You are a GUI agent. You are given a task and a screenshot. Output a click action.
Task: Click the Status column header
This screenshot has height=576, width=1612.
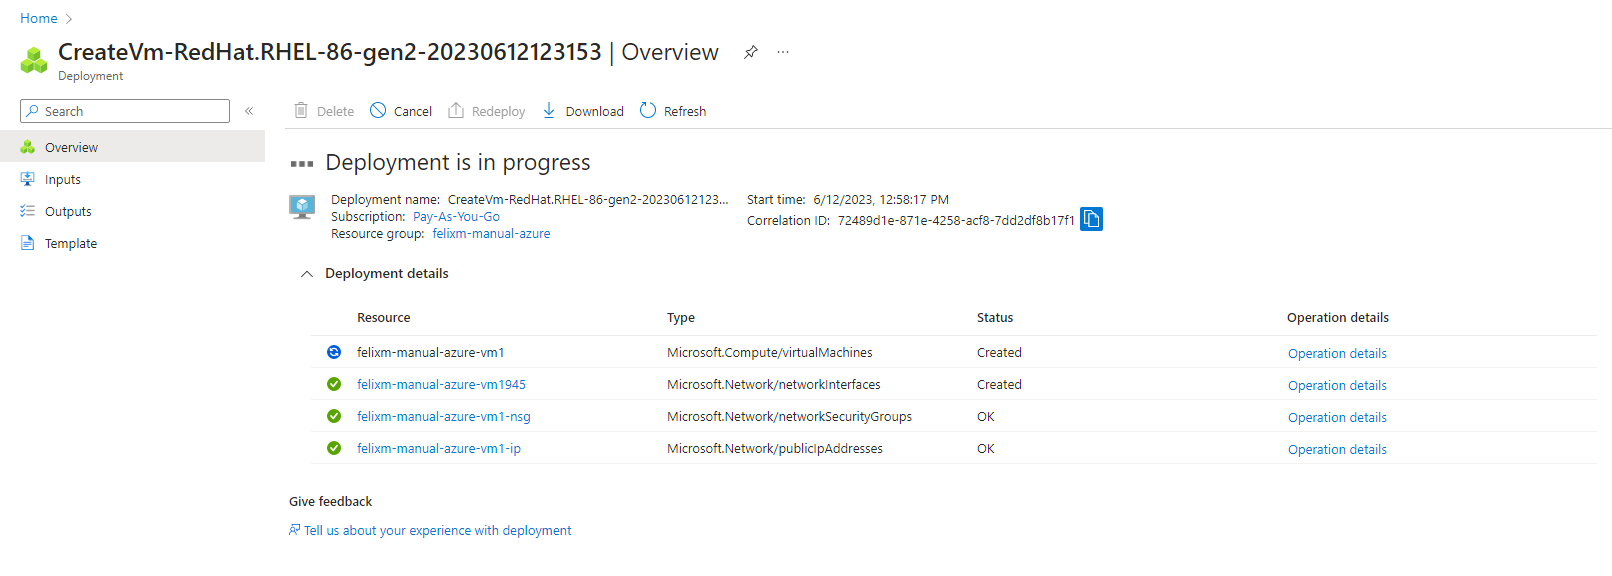coord(995,317)
